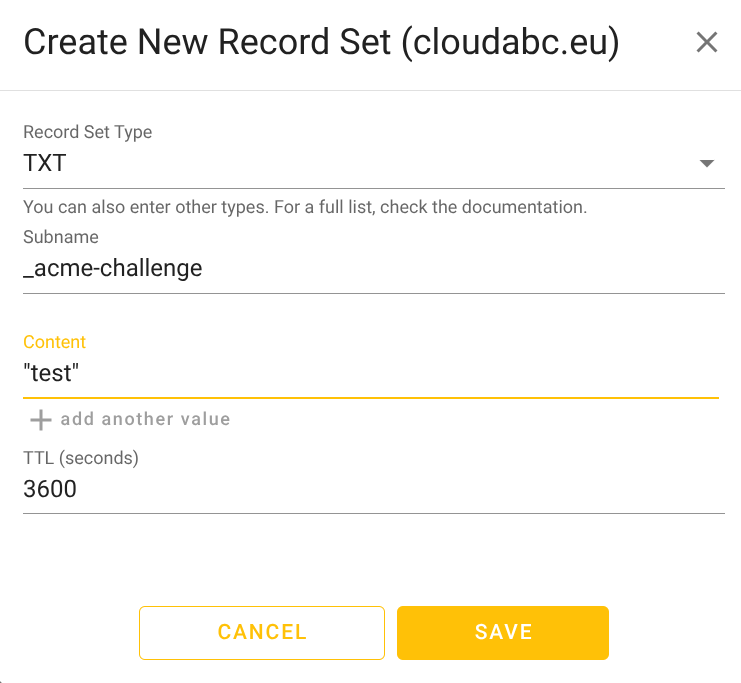Click the _acme-challenge subname value
The width and height of the screenshot is (741, 683).
tap(113, 269)
